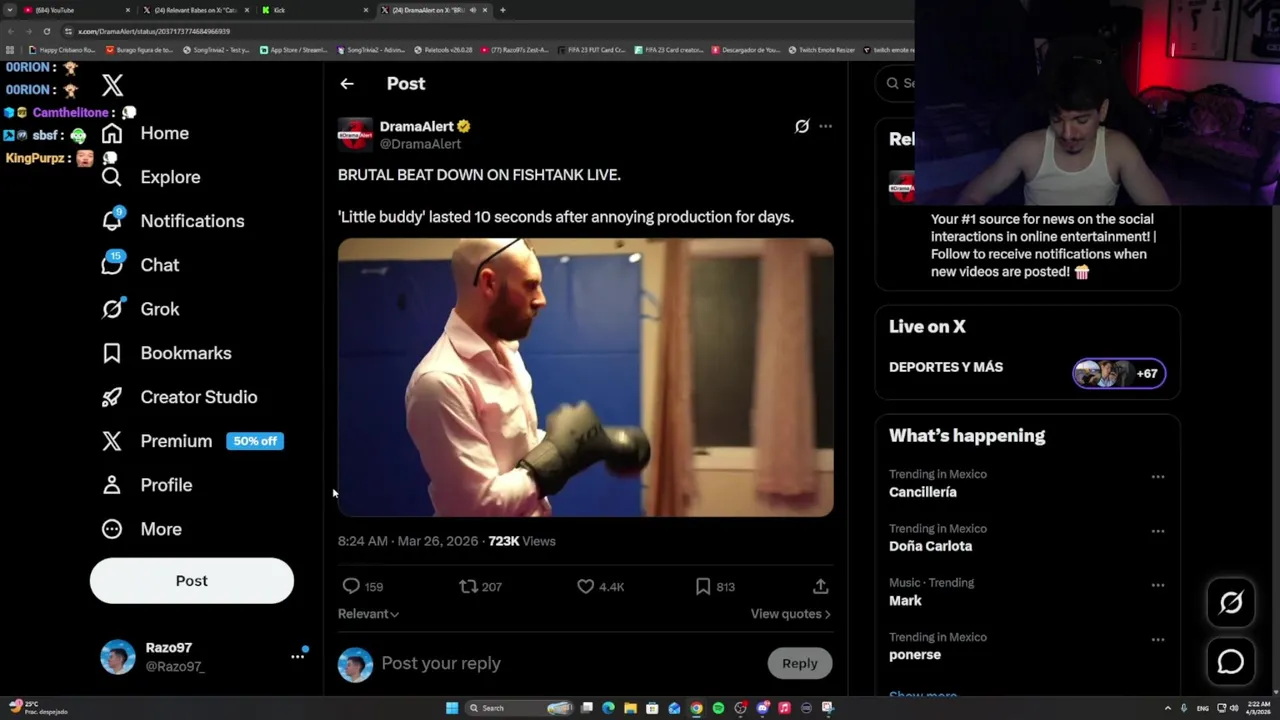Open Discord from the taskbar
Screen dimensions: 1280x720
(x=762, y=708)
